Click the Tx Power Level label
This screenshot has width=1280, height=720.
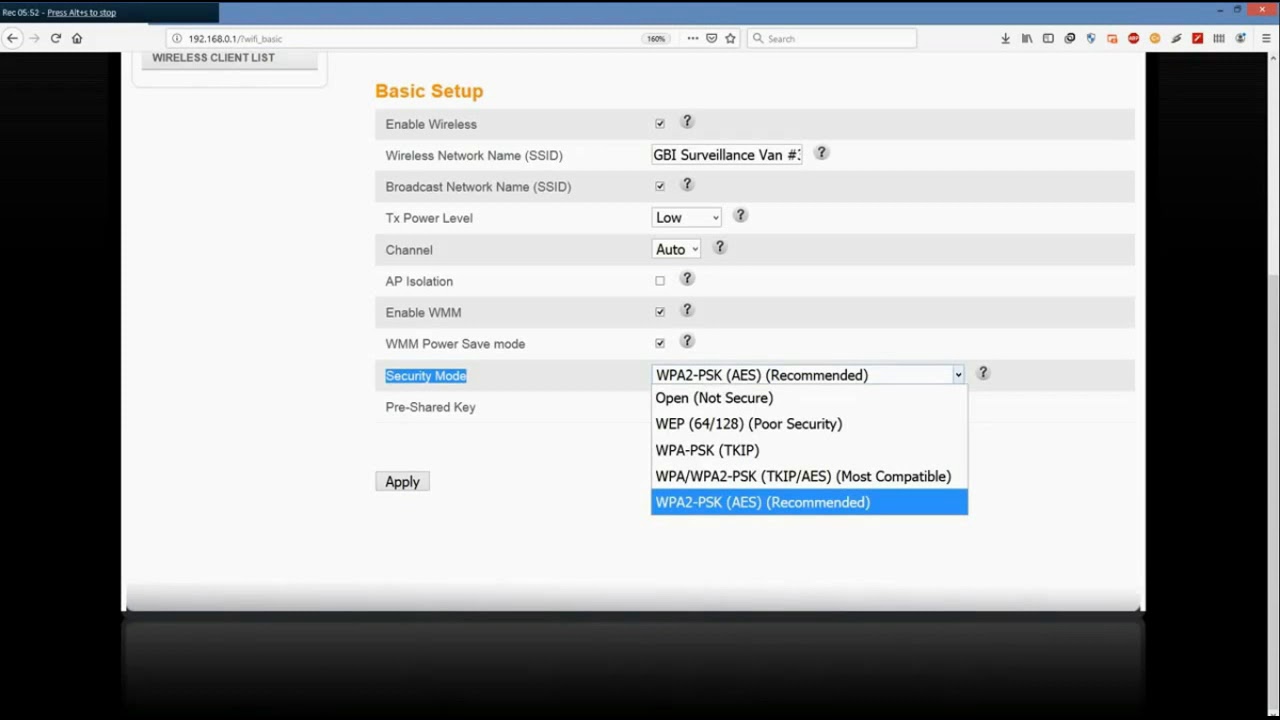pos(429,218)
